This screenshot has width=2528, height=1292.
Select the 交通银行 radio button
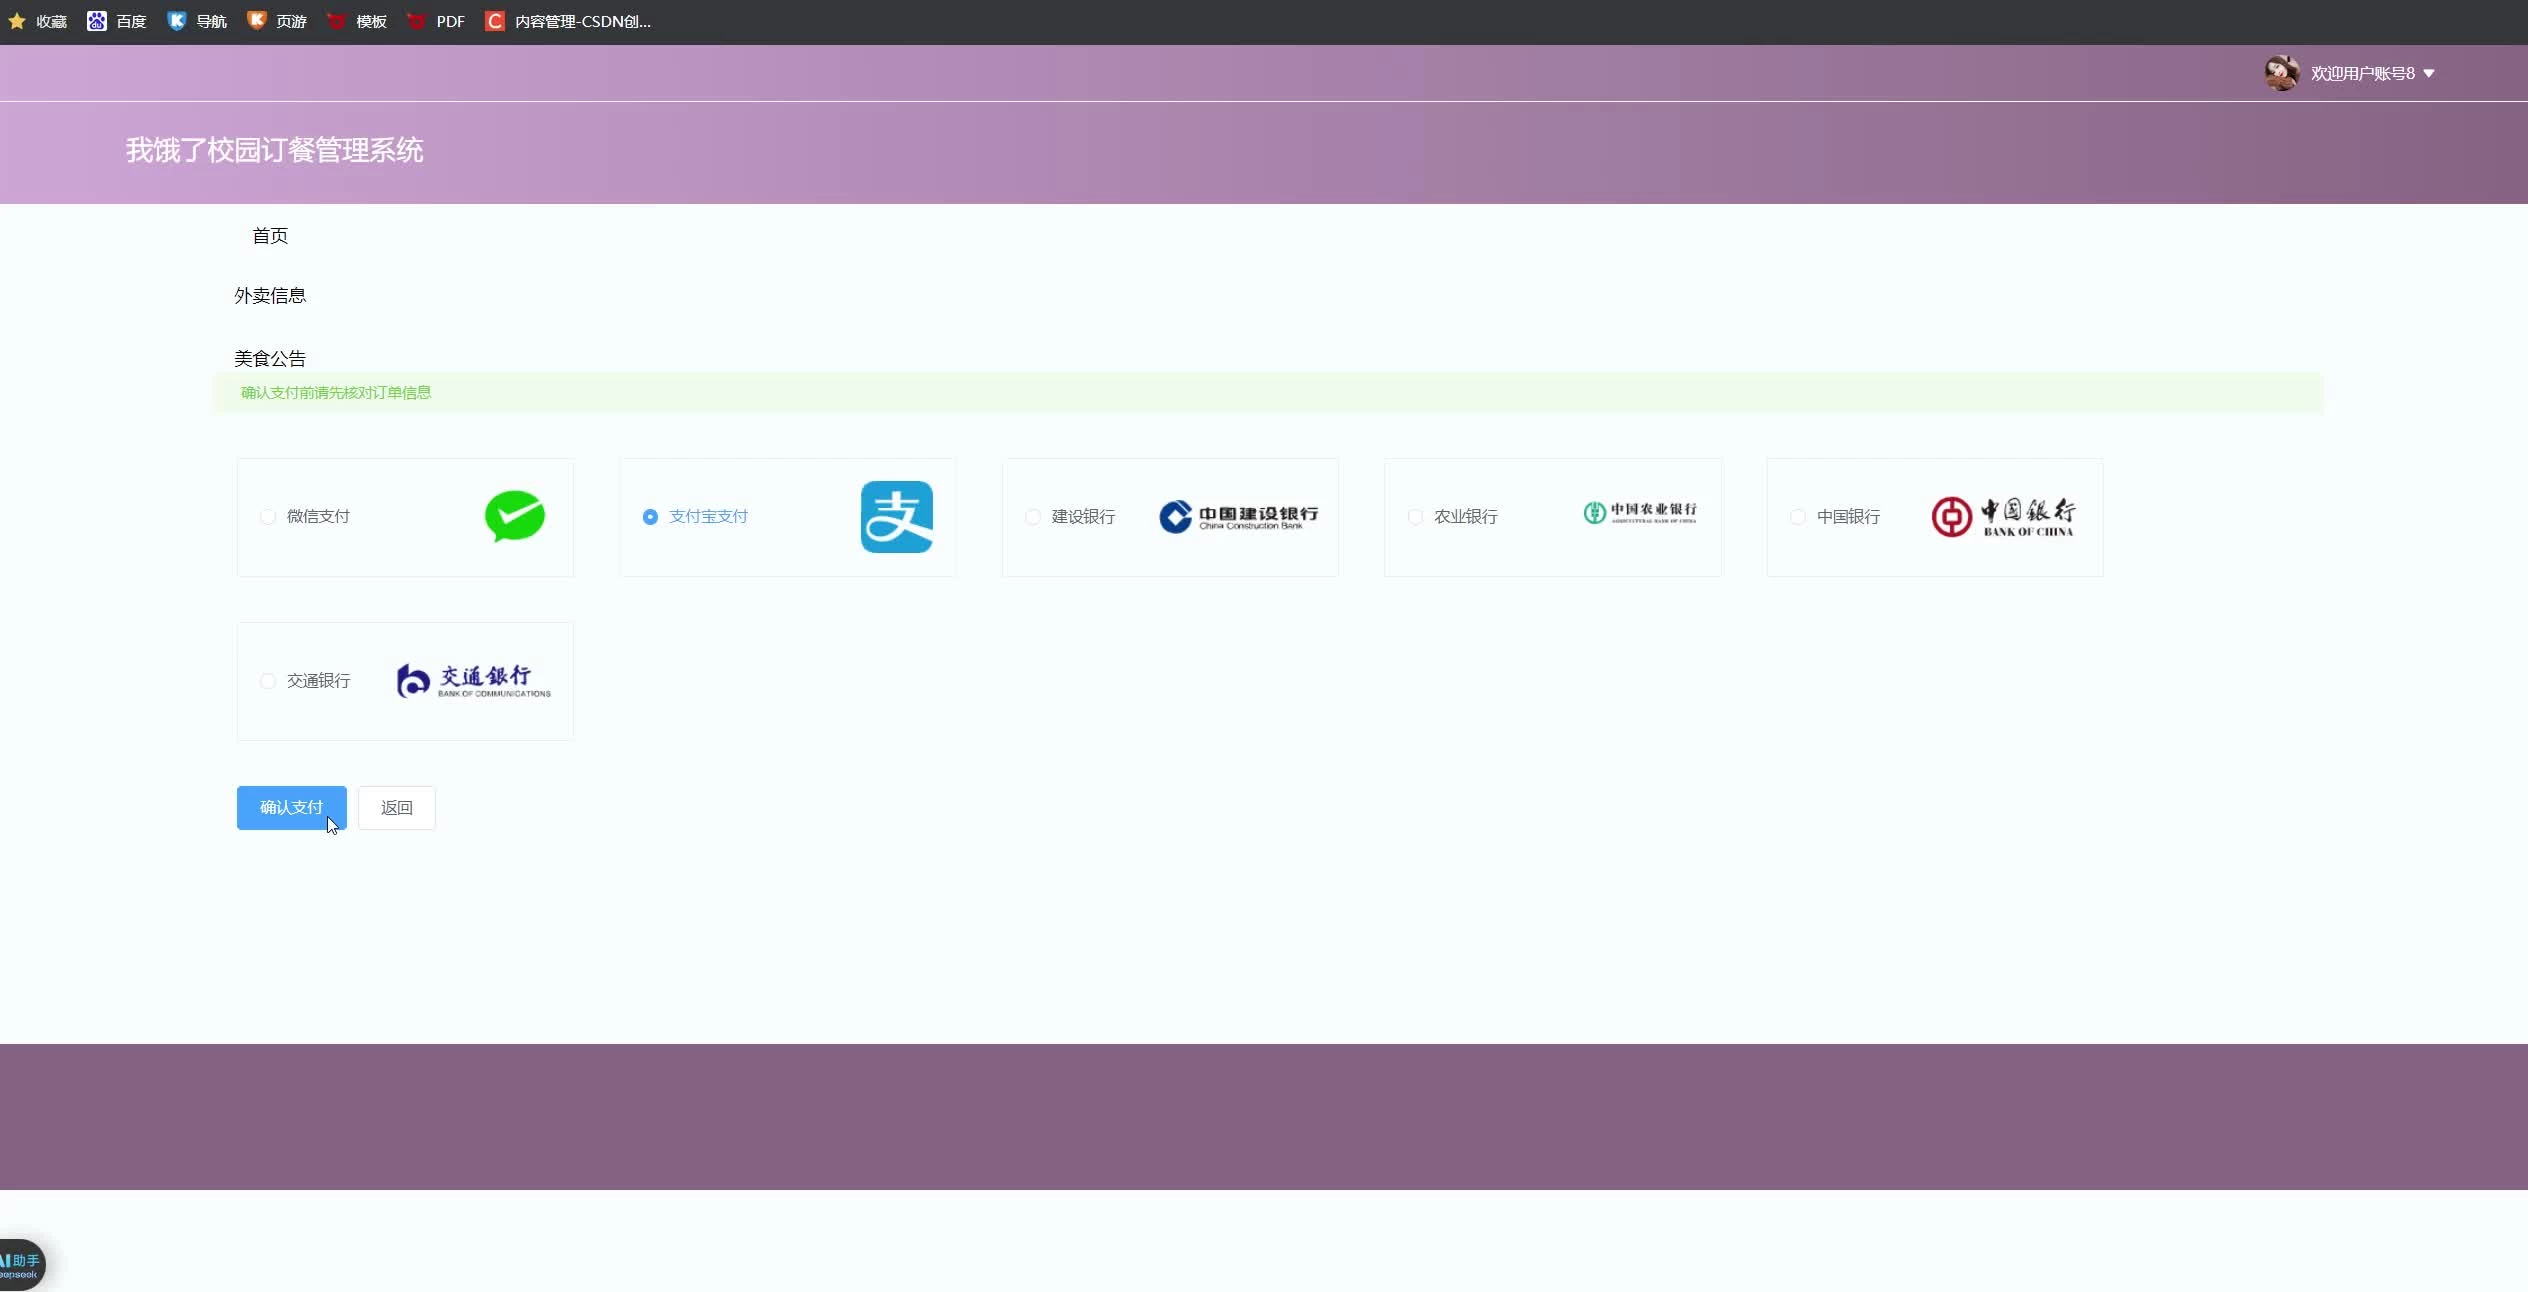pos(267,681)
